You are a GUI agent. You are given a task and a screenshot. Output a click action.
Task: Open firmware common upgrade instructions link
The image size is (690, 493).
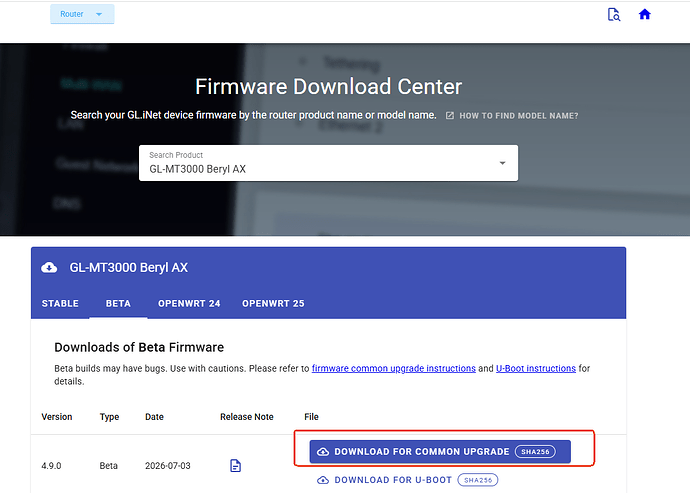[x=394, y=368]
